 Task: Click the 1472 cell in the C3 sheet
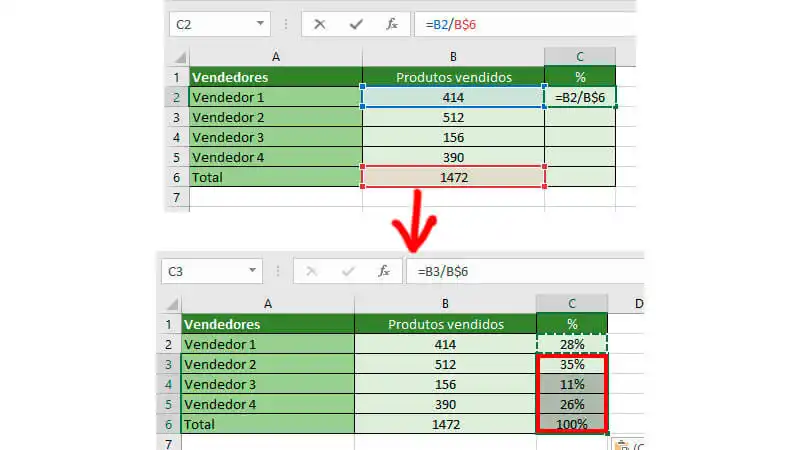tap(445, 424)
